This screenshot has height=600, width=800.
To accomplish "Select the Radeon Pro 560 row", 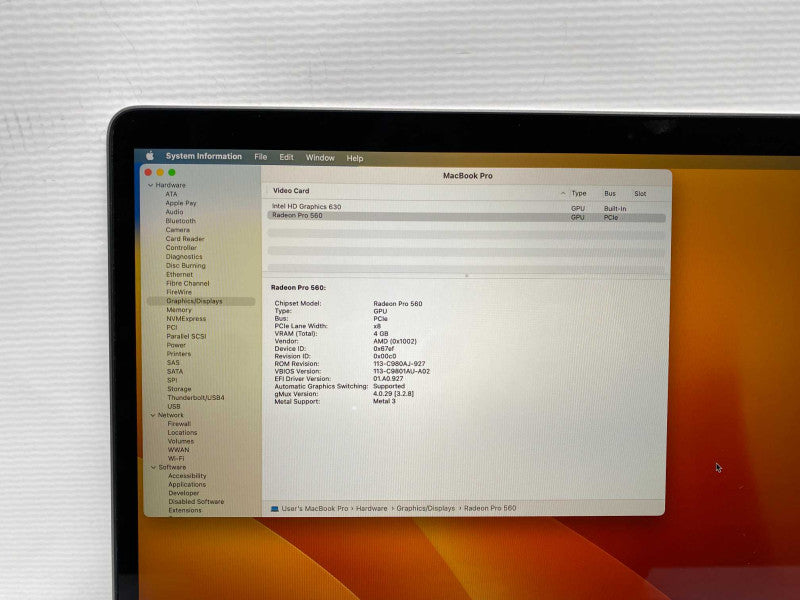I will click(466, 216).
